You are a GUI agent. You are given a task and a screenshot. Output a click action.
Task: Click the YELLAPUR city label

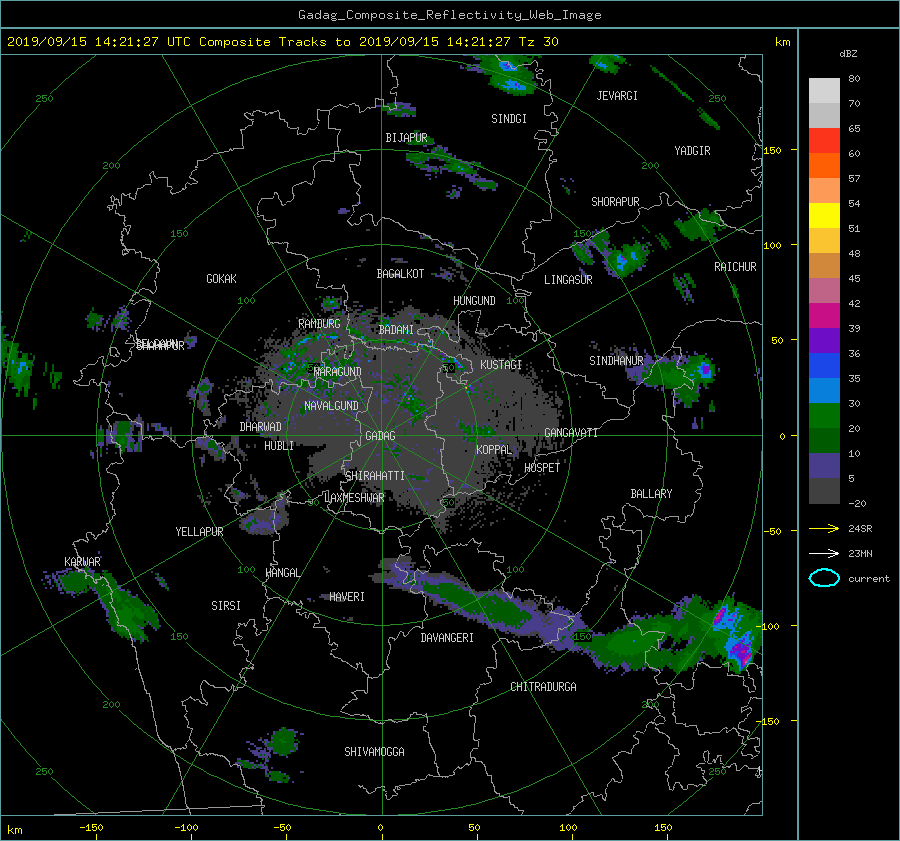(x=199, y=532)
